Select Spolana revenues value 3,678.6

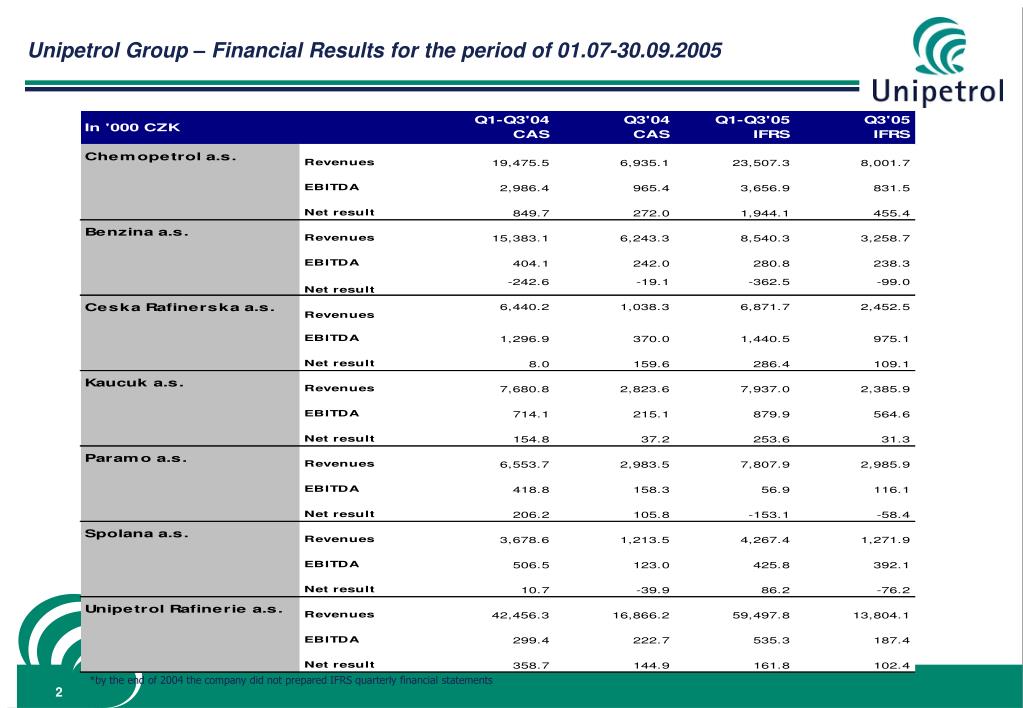click(525, 540)
